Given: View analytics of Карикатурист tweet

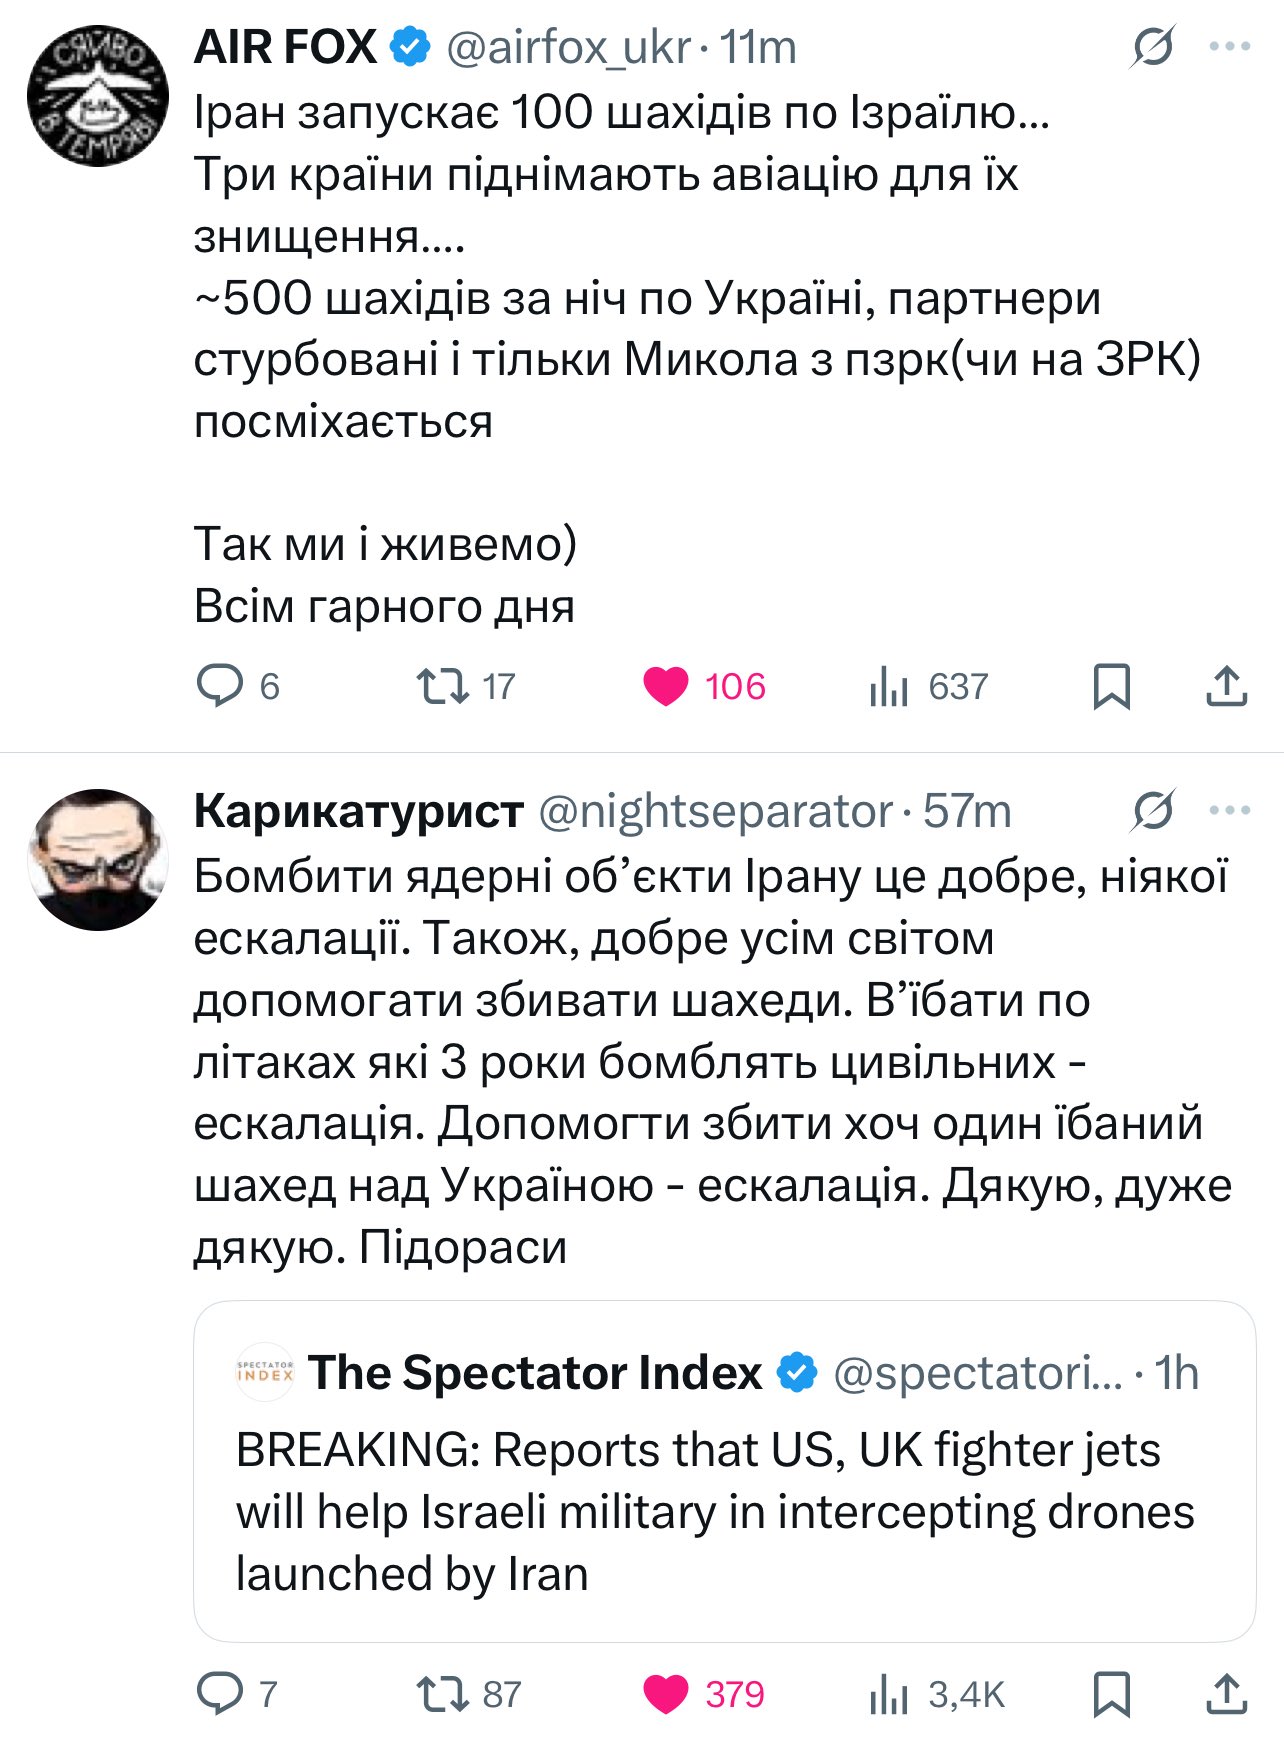Looking at the screenshot, I should tap(888, 1693).
